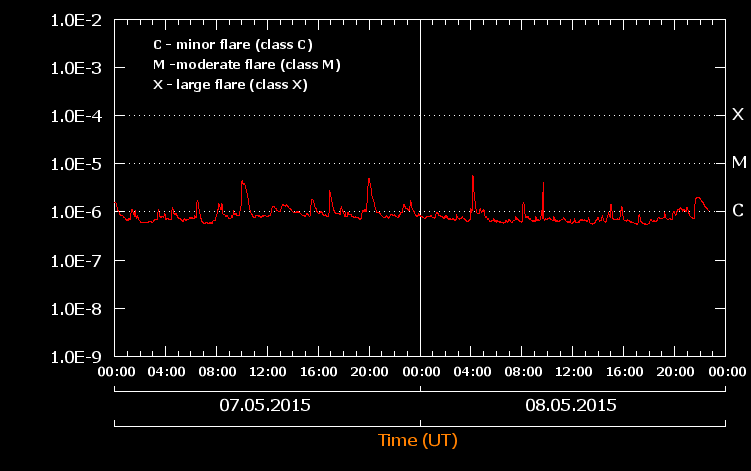Screen dimensions: 751x471
Task: Select the 07.05.2015 date label
Action: point(265,406)
